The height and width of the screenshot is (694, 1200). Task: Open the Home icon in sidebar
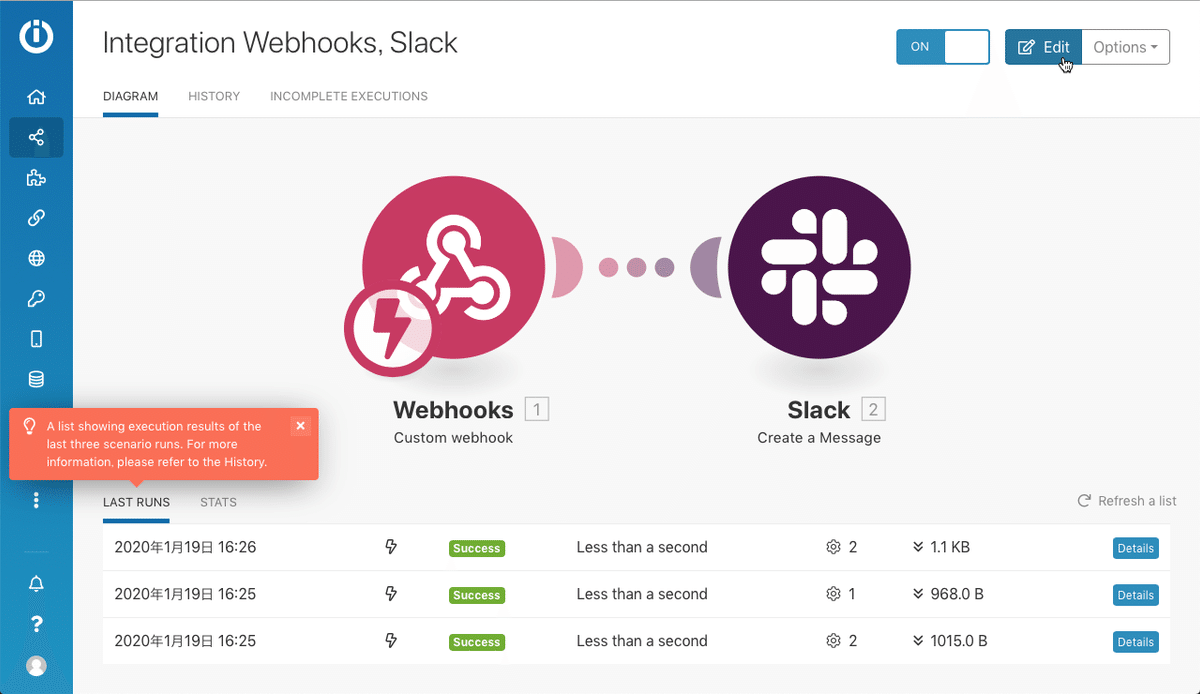[36, 97]
